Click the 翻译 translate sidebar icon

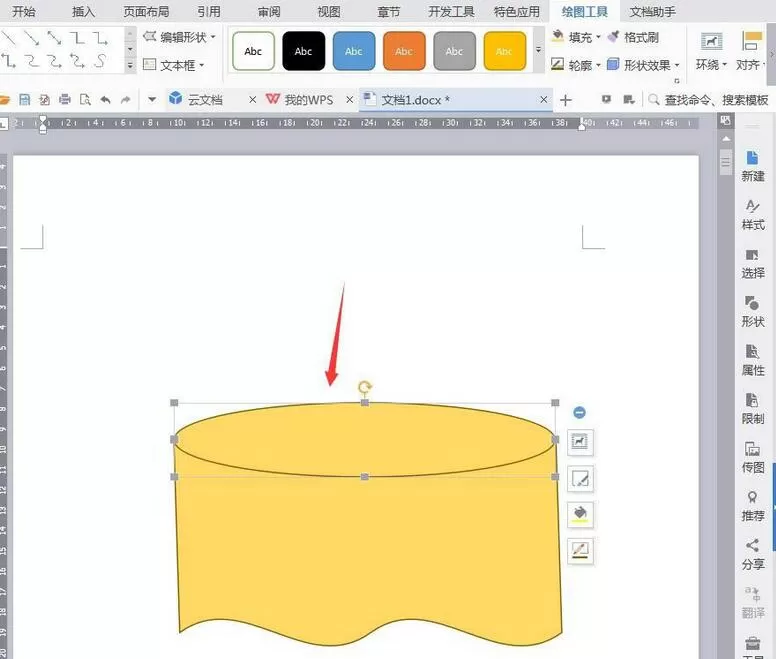click(752, 603)
